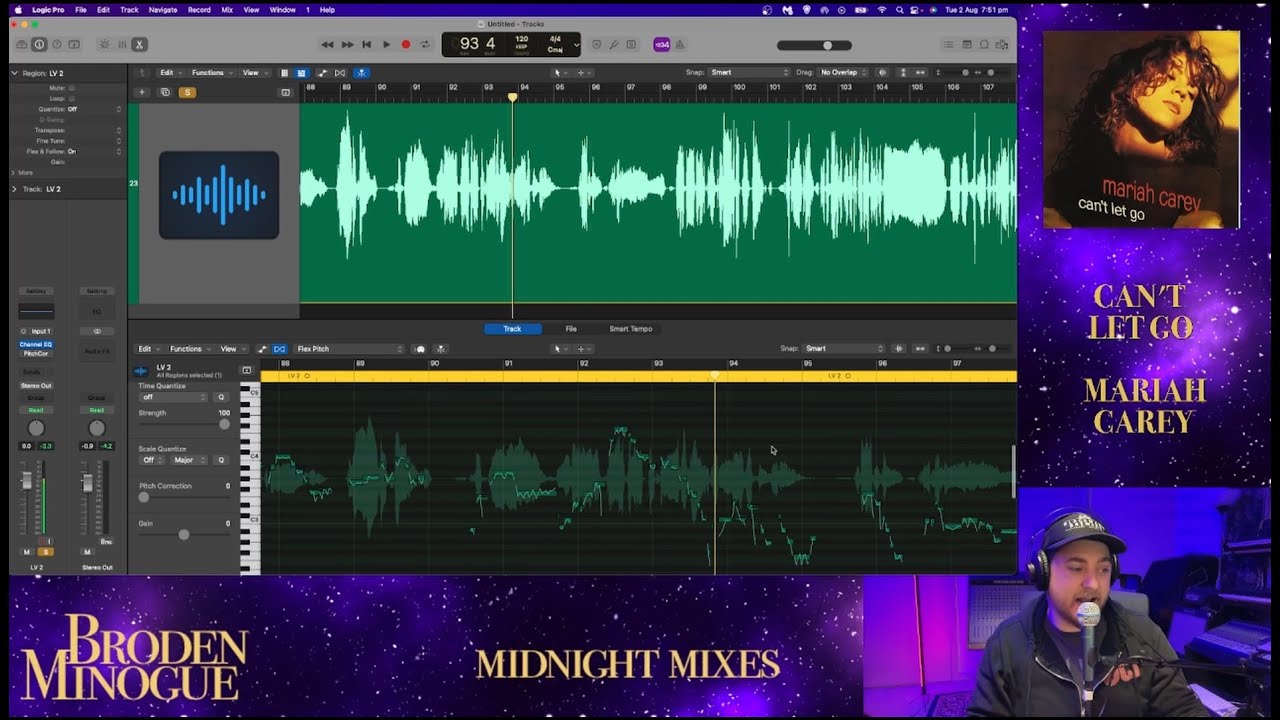Toggle Cycle mode button

point(425,44)
